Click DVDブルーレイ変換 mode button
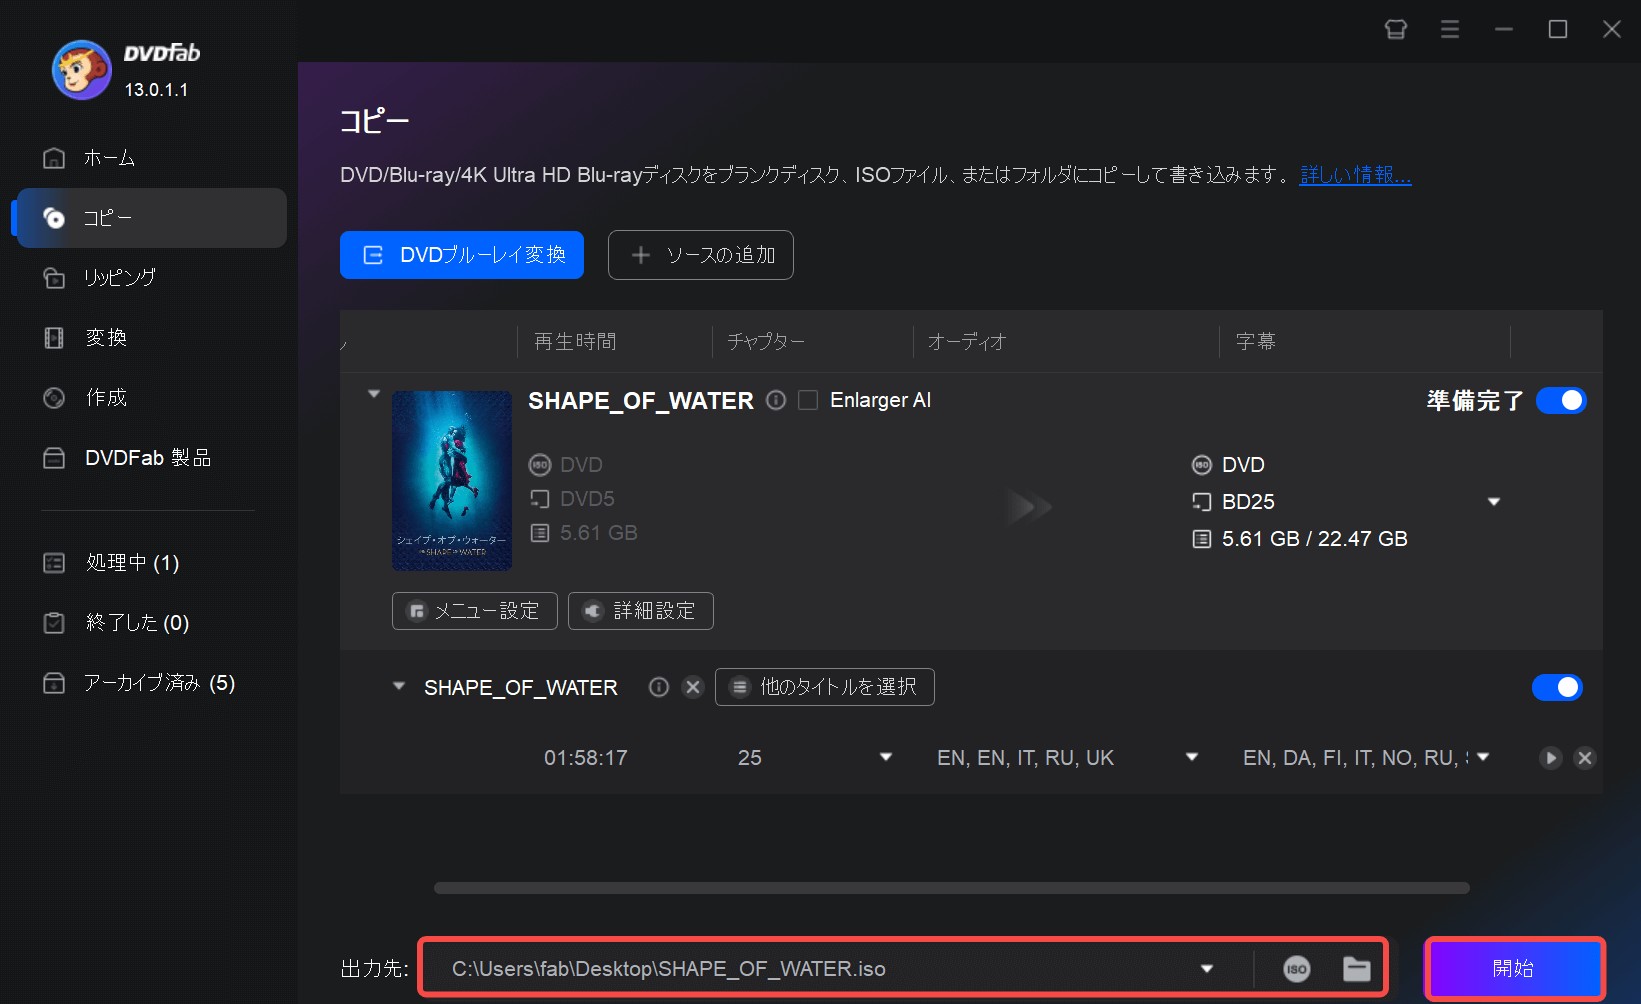 point(462,255)
